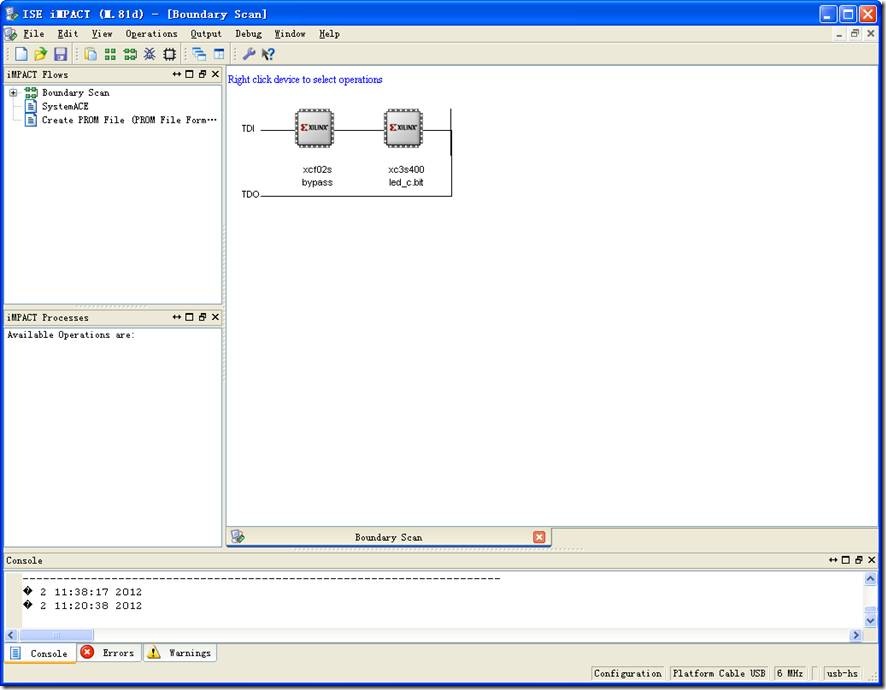Screen dimensions: 886x690
Task: Select the xc3s400 device chip
Action: click(x=403, y=128)
